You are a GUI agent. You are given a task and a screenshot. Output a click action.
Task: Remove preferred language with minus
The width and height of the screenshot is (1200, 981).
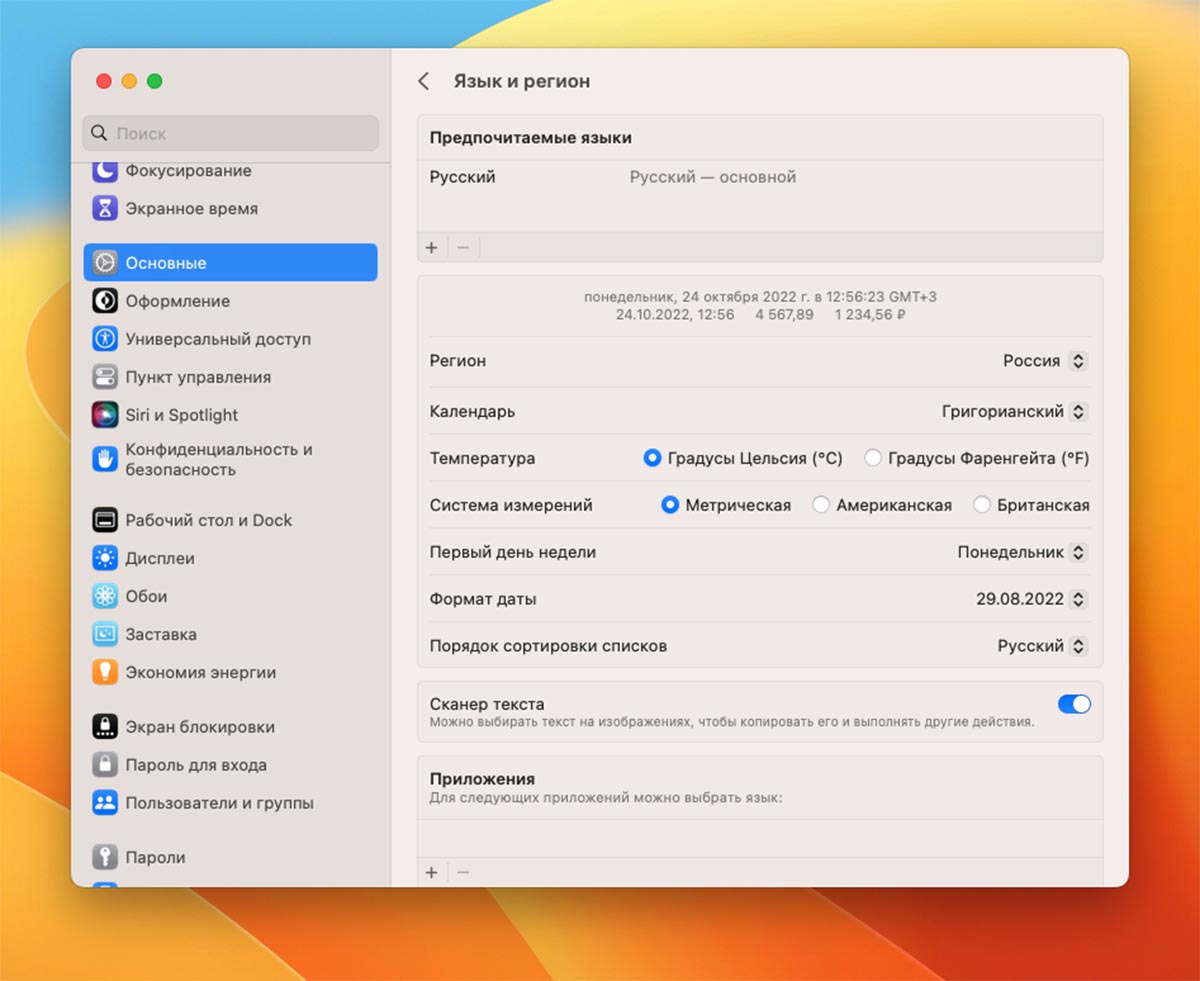[463, 247]
